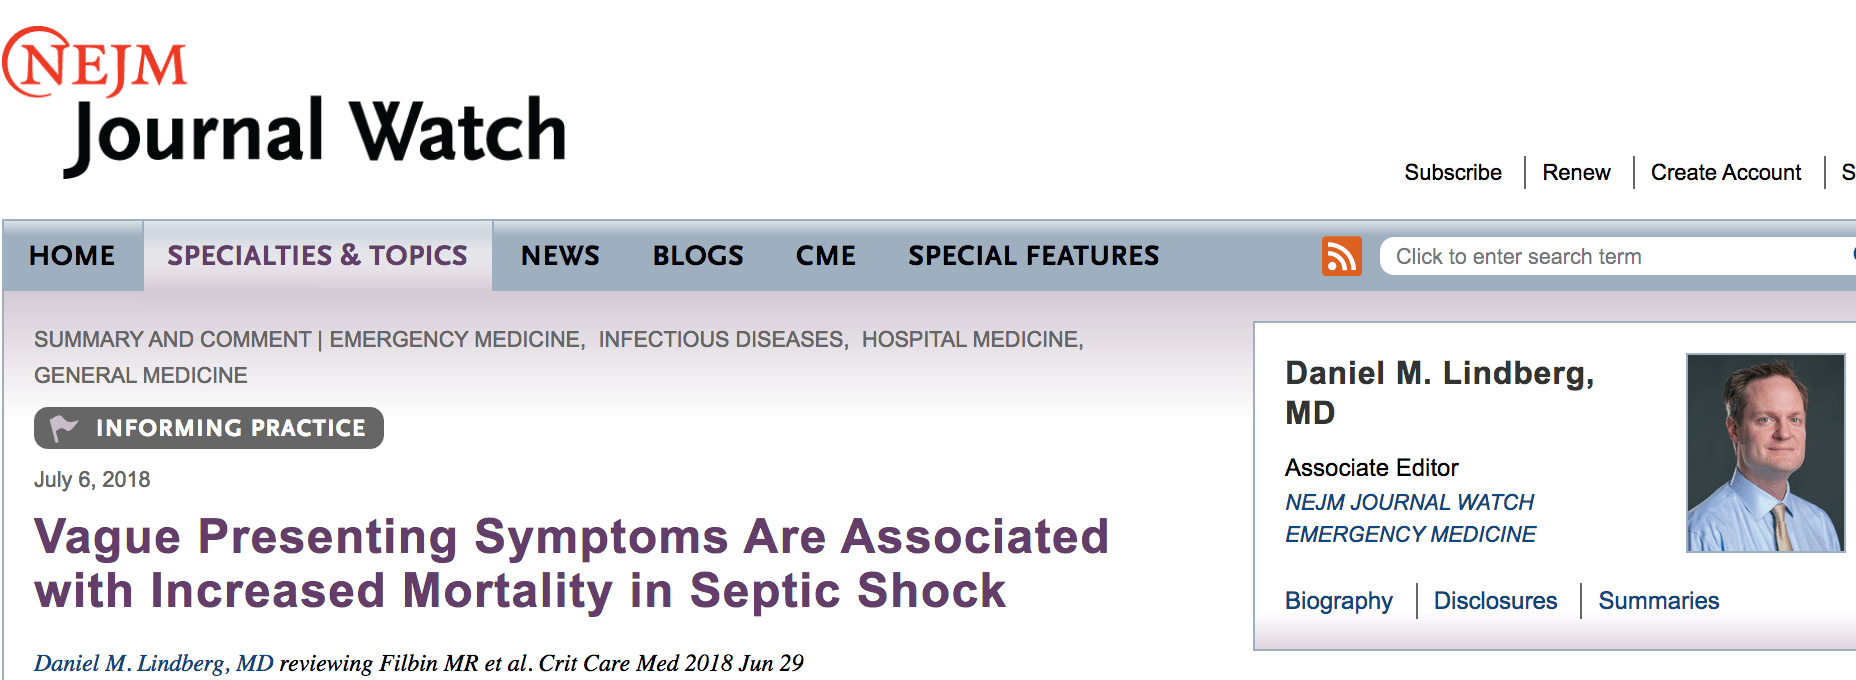
Task: Open the SPECIALTIES & TOPICS menu
Action: tap(317, 256)
